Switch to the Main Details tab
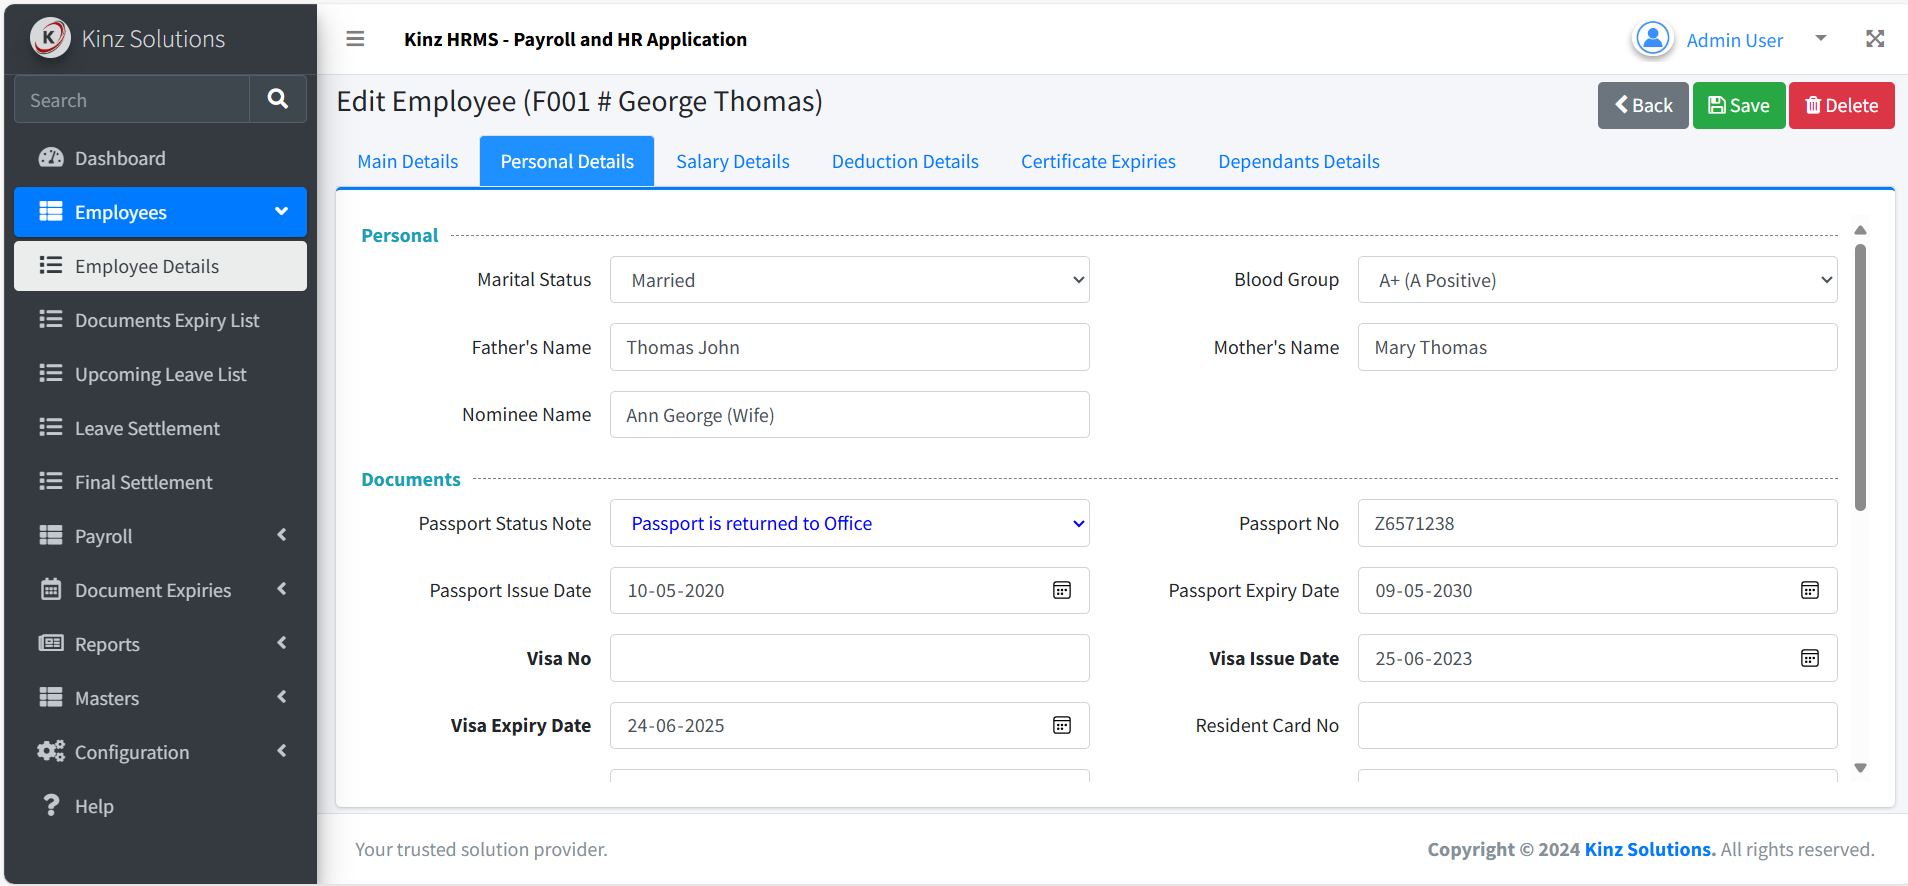 [408, 162]
